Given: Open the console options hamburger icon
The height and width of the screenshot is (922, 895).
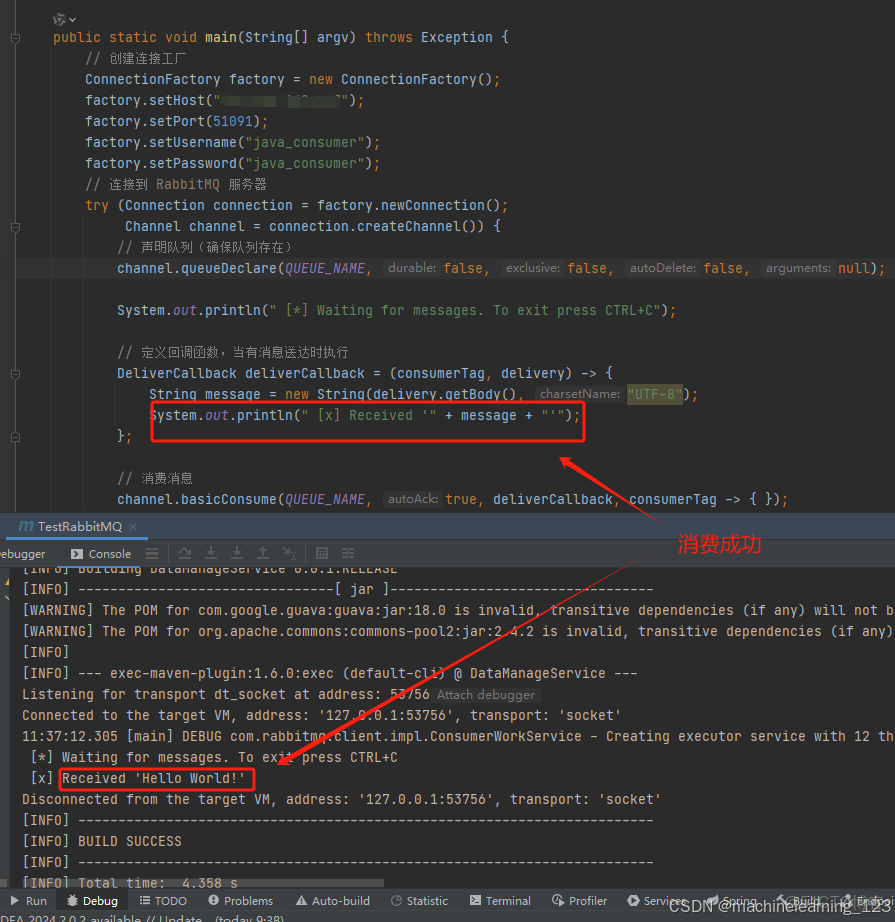Looking at the screenshot, I should click(152, 553).
